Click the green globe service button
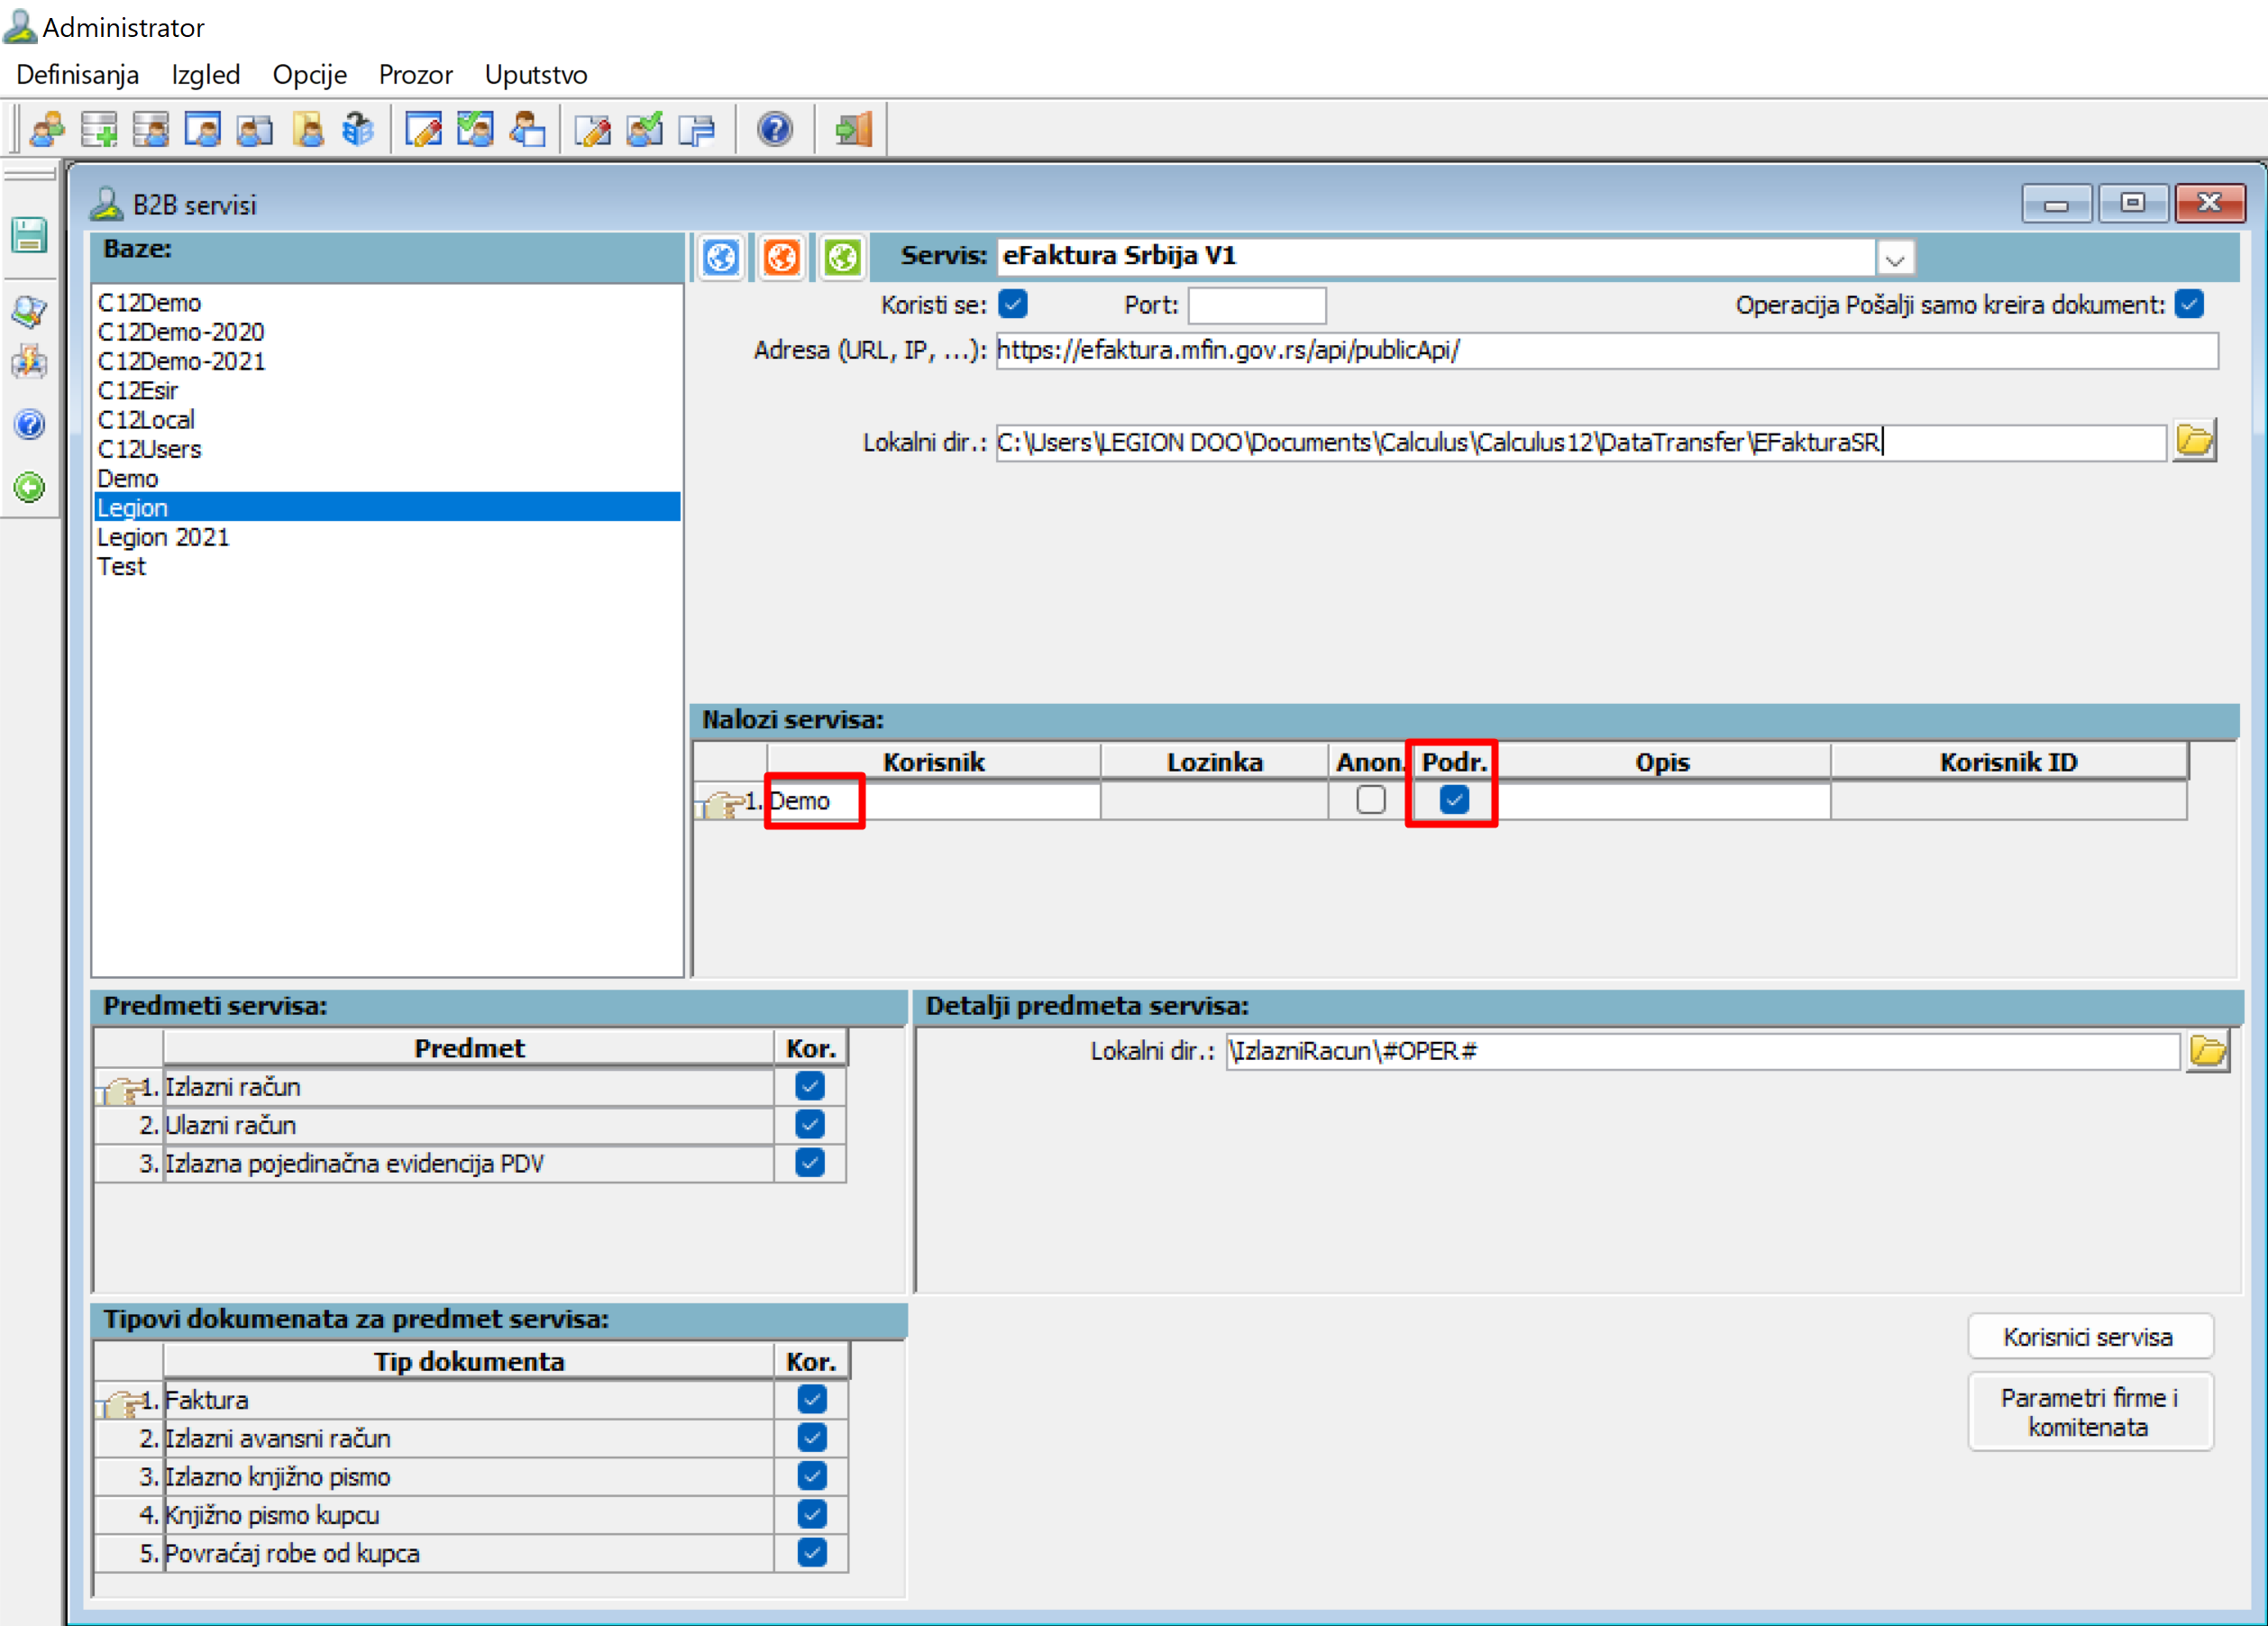This screenshot has height=1626, width=2268. click(x=842, y=258)
